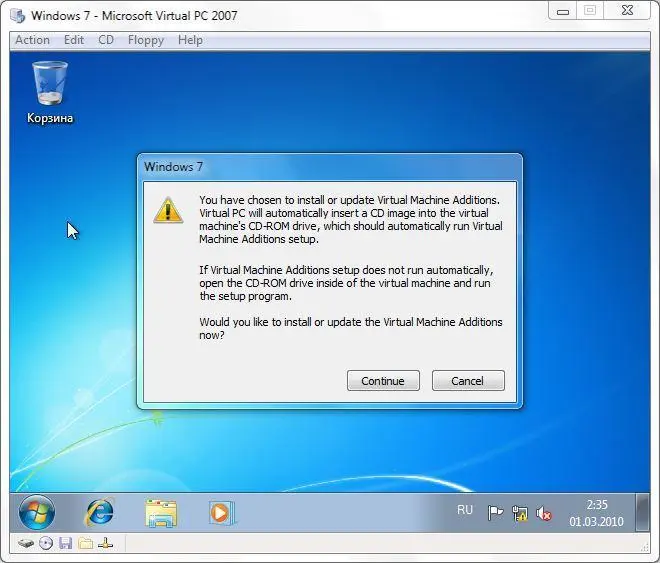The image size is (660, 563).
Task: Open the CD menu
Action: [106, 40]
